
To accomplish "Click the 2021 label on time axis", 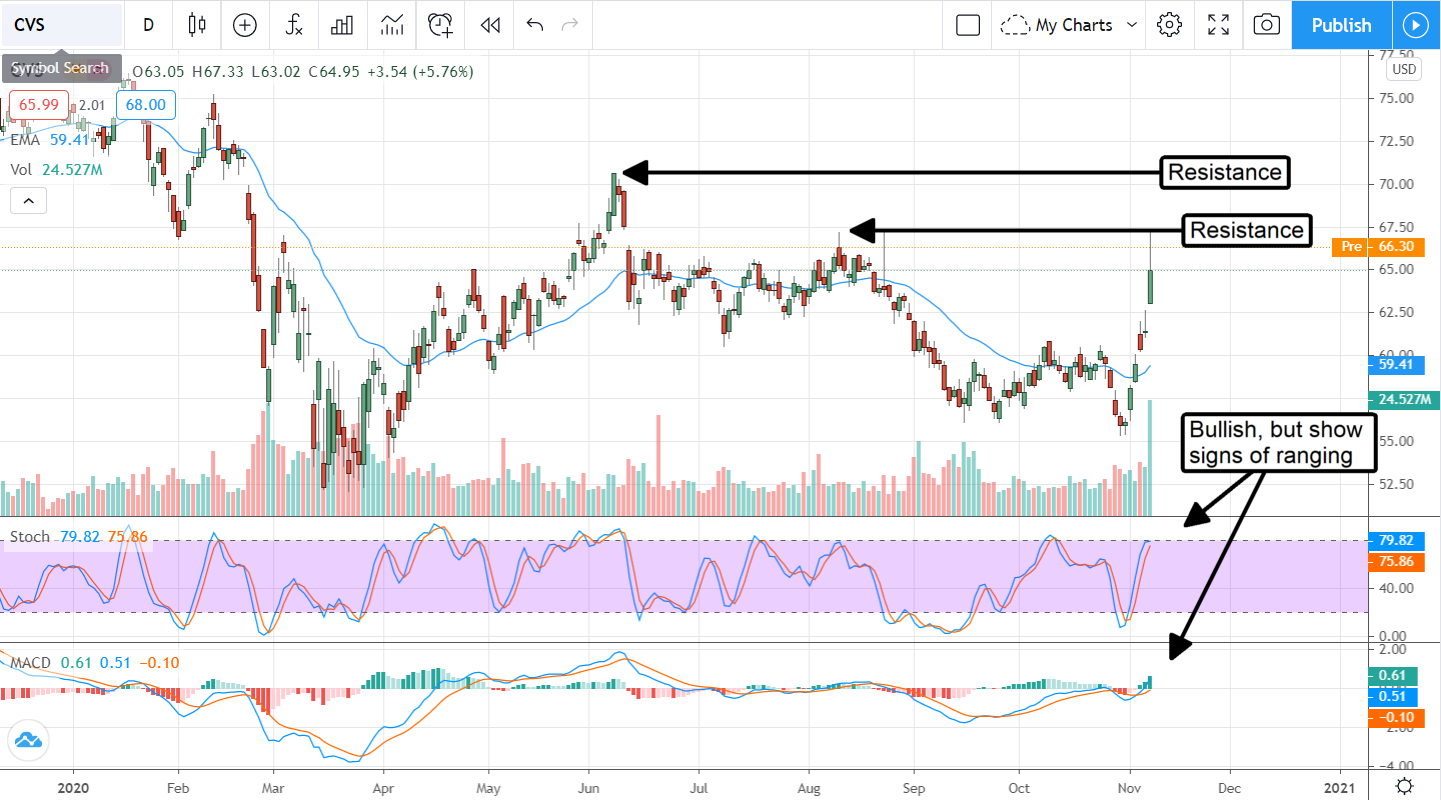I will 1340,786.
